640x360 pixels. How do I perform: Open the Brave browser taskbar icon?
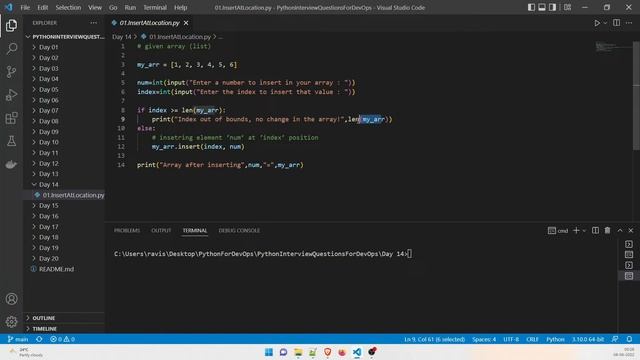[x=327, y=352]
